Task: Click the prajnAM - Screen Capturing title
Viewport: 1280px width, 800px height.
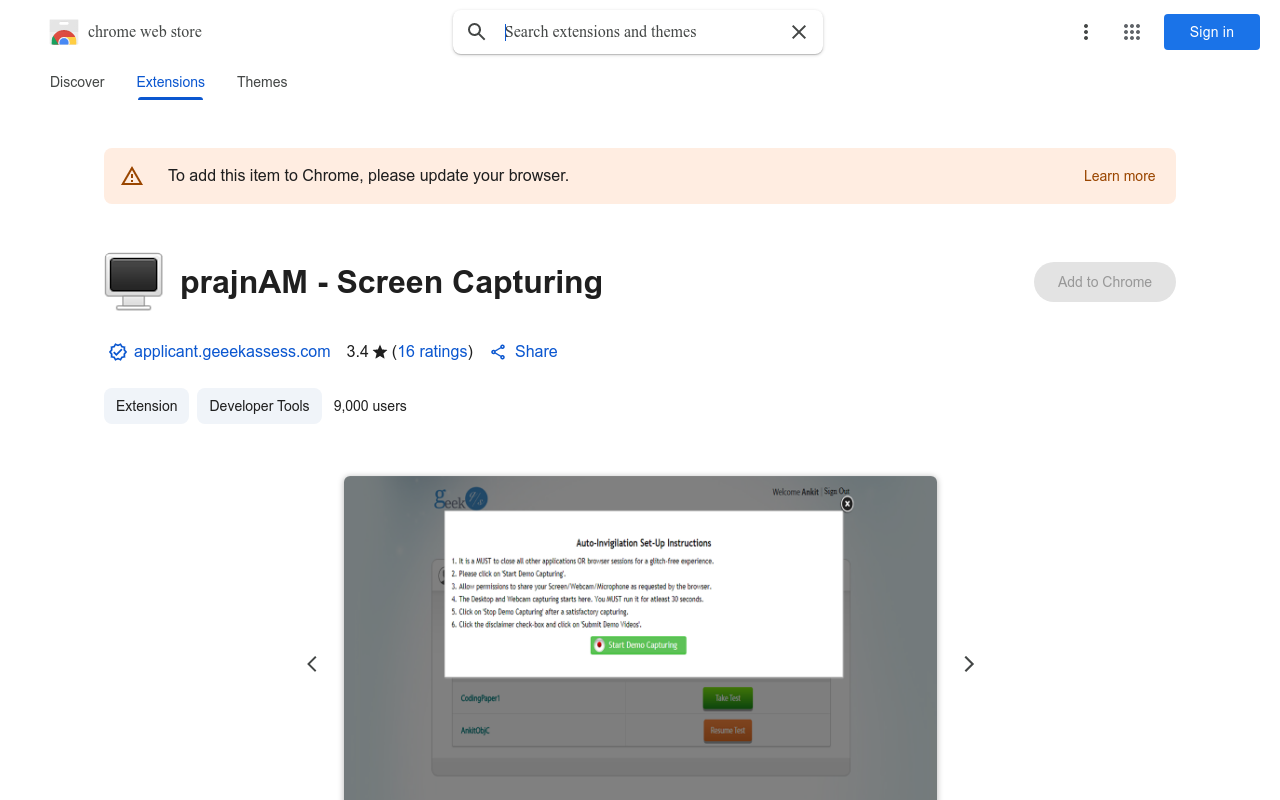Action: tap(391, 282)
